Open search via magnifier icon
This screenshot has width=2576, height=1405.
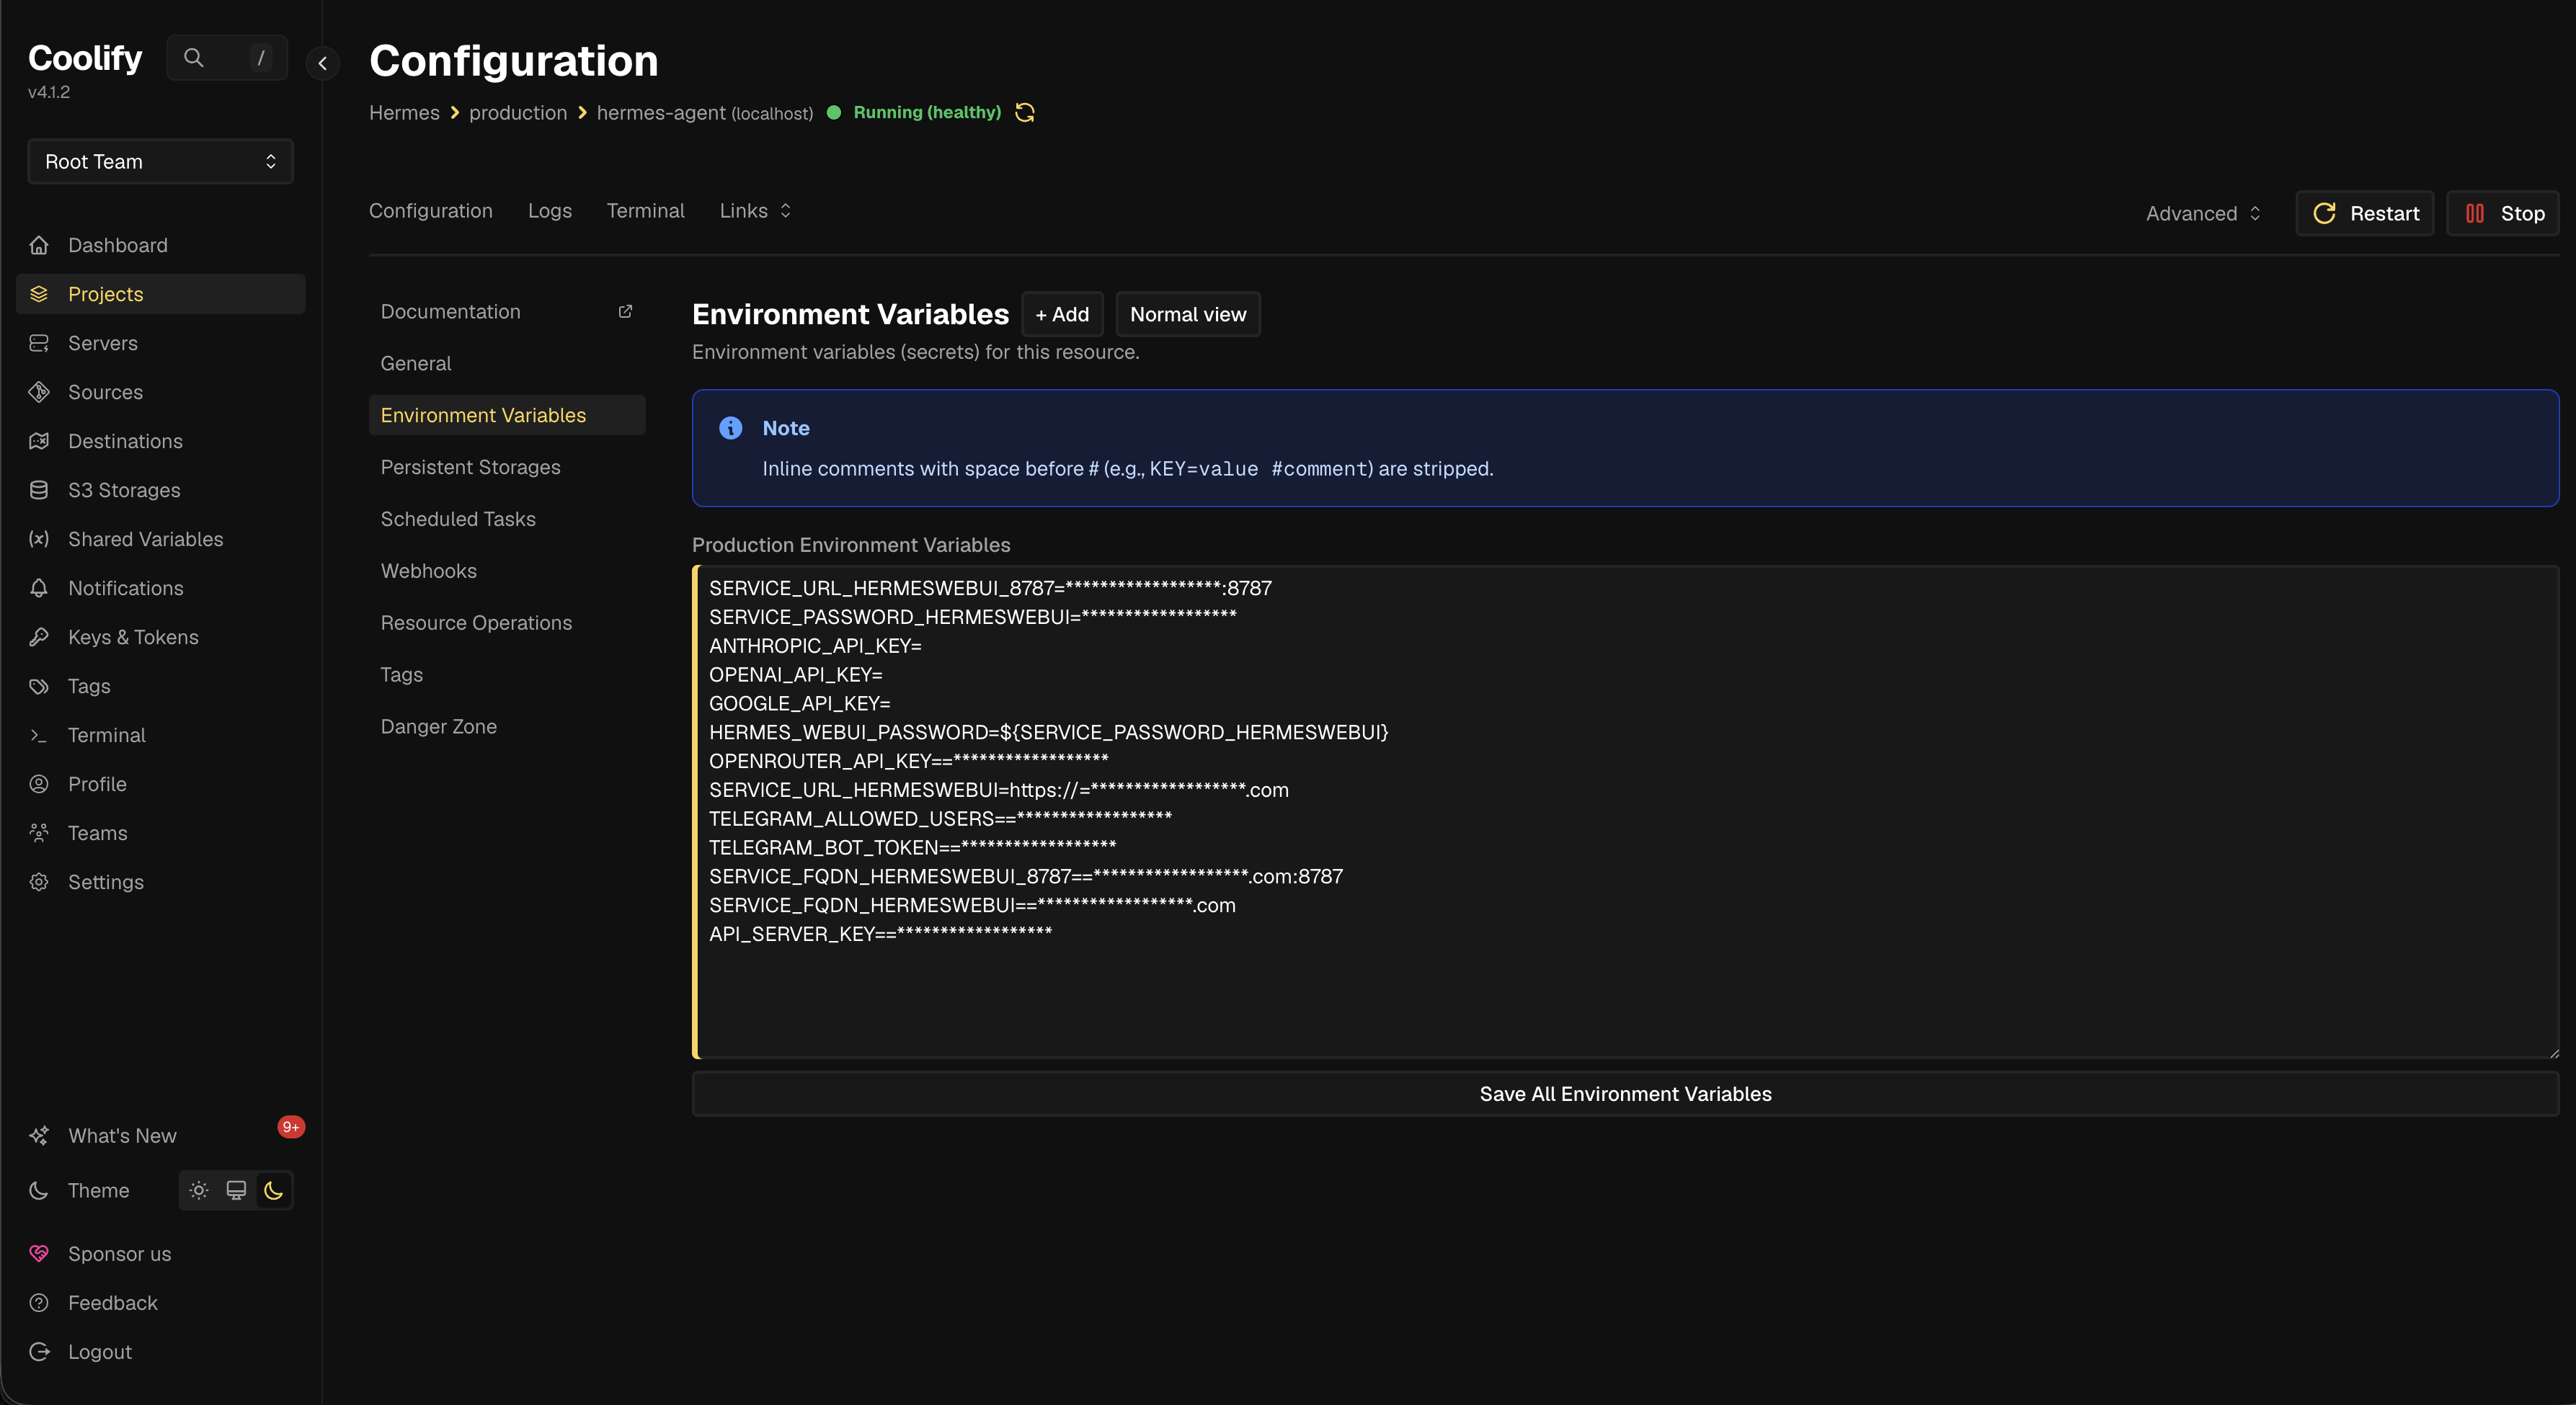point(194,58)
